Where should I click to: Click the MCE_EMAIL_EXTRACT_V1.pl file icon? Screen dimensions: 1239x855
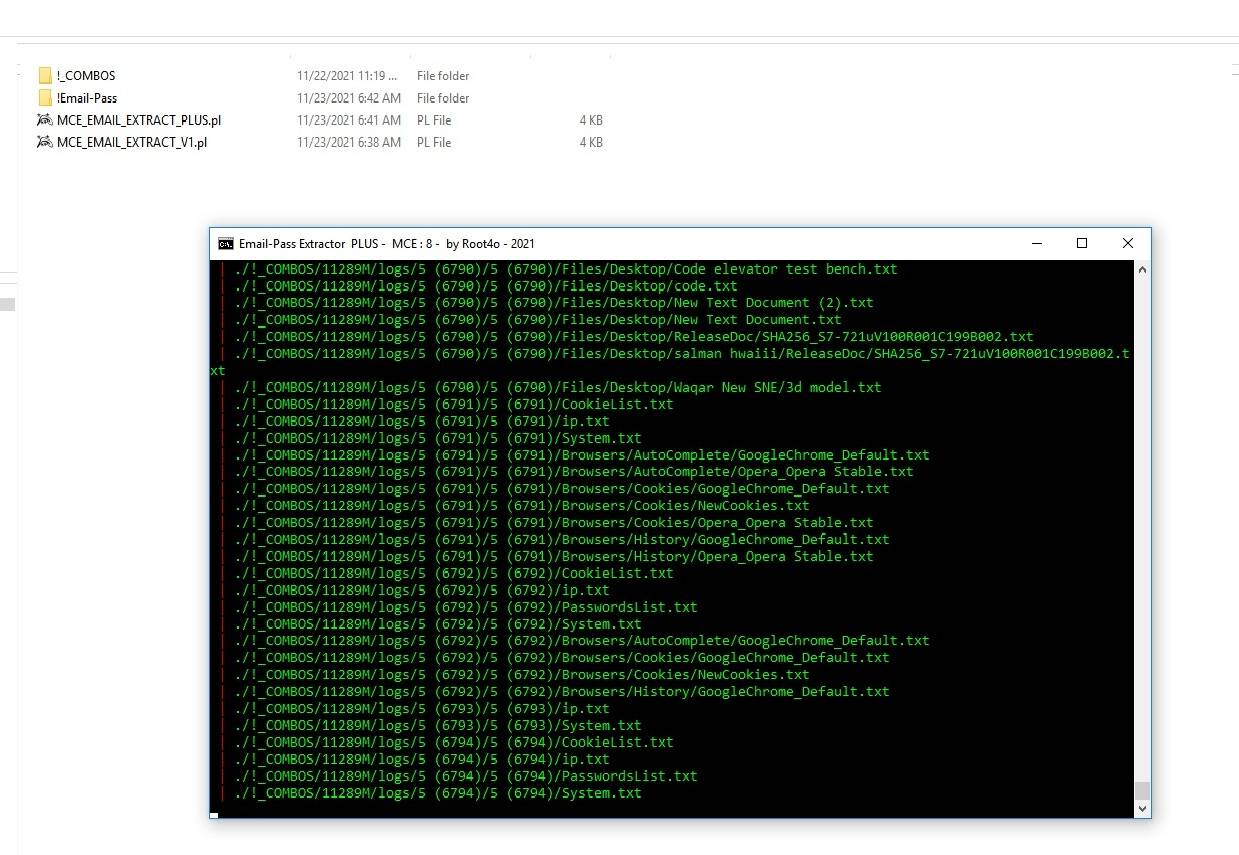(44, 142)
